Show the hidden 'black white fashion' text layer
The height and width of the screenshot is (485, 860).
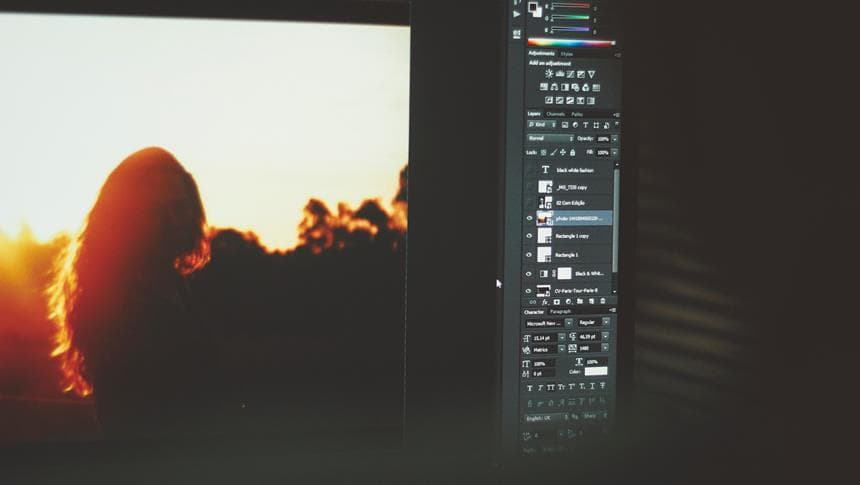coord(529,170)
